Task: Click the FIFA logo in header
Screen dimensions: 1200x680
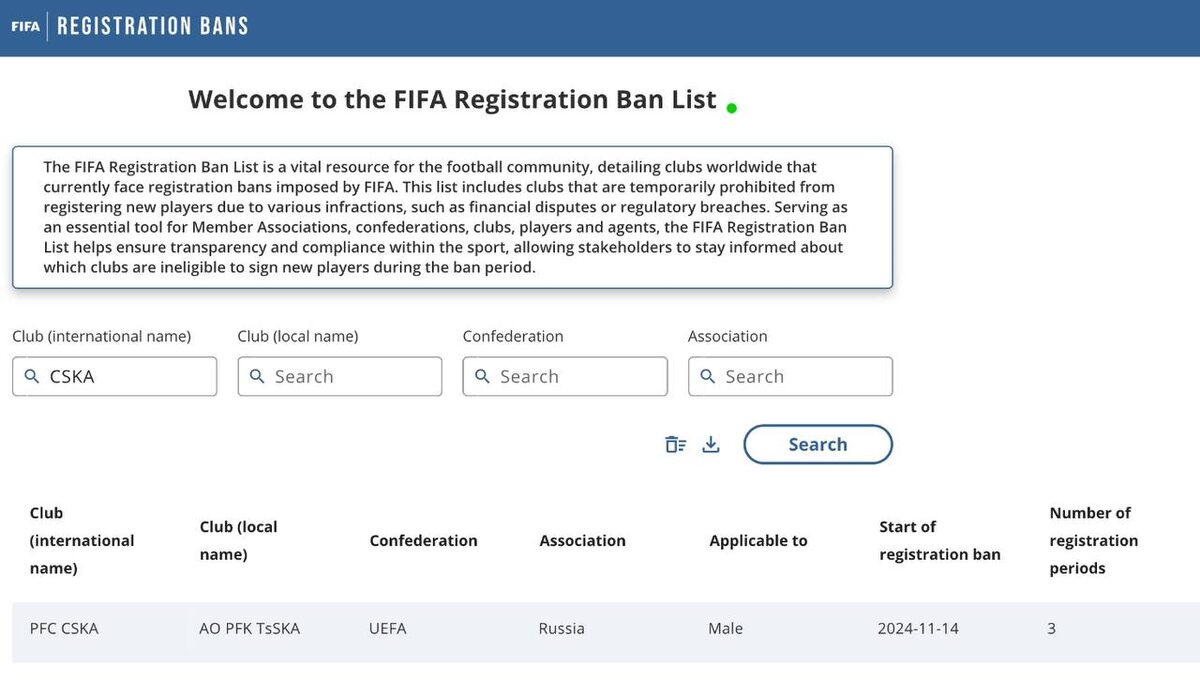Action: tap(26, 27)
